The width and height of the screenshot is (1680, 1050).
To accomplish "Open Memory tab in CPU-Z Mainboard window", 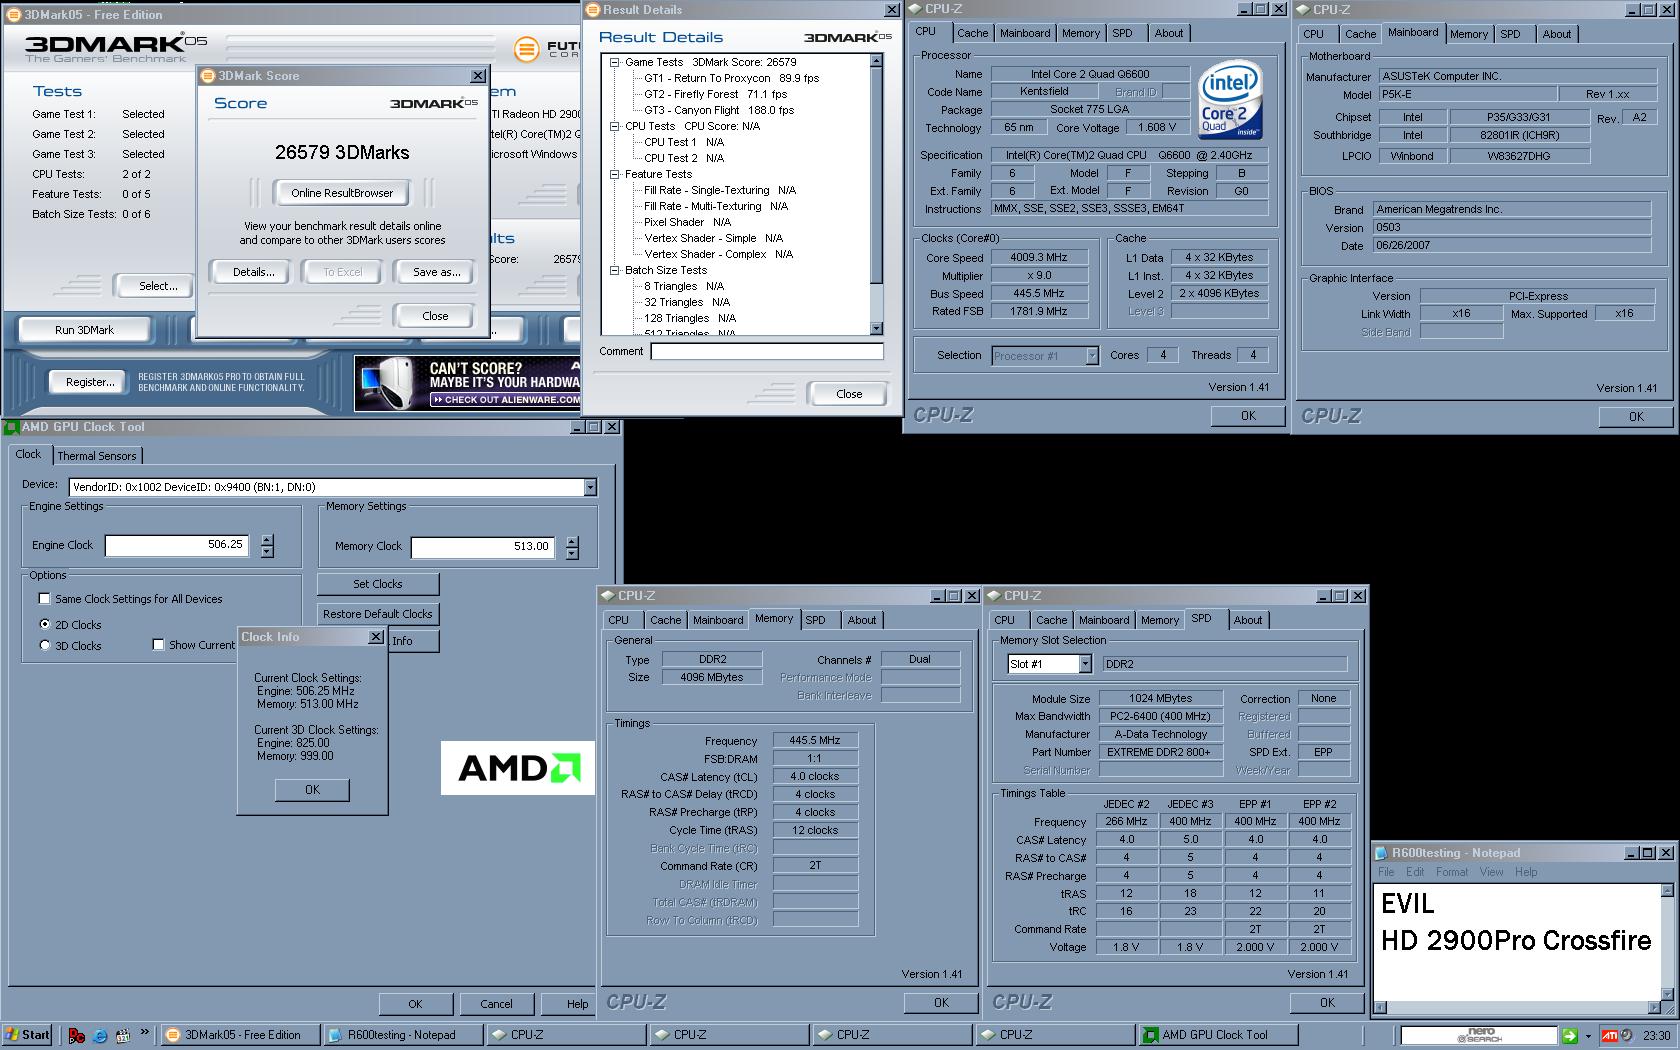I will click(x=1469, y=34).
